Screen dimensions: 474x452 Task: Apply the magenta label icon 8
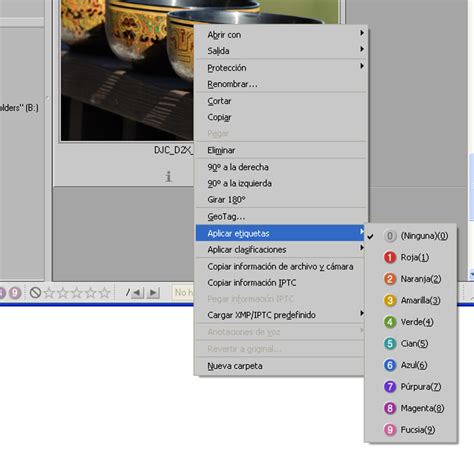(390, 408)
